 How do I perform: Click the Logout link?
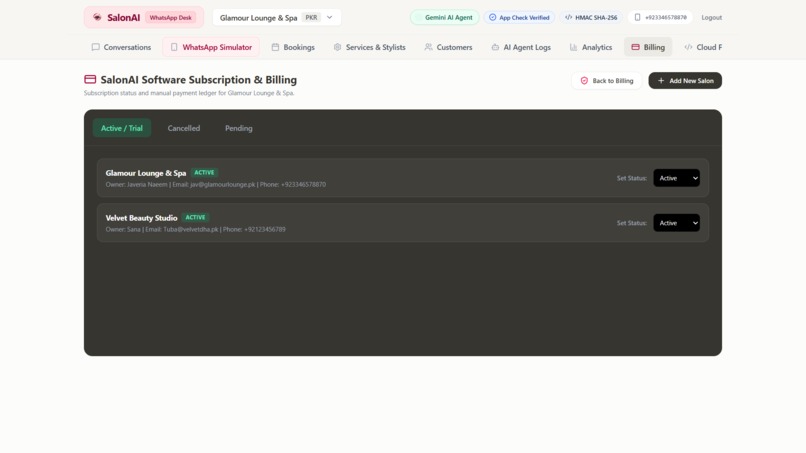click(x=711, y=17)
